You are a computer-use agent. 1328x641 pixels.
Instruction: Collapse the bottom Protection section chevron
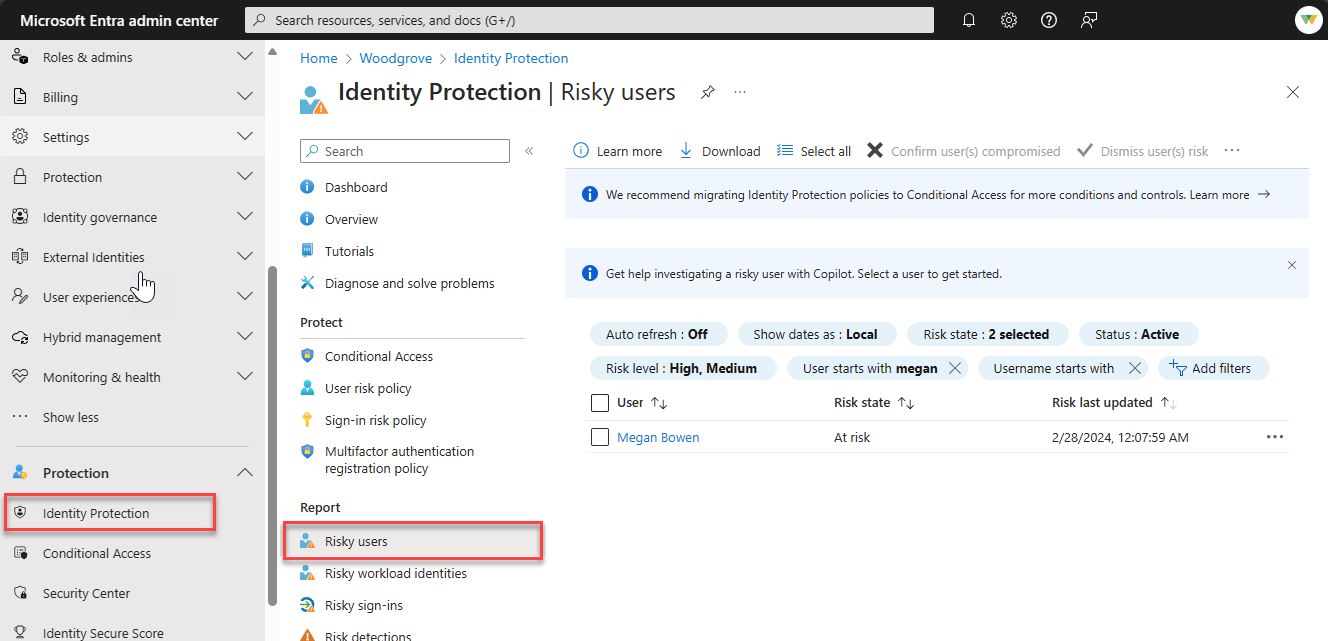click(244, 473)
